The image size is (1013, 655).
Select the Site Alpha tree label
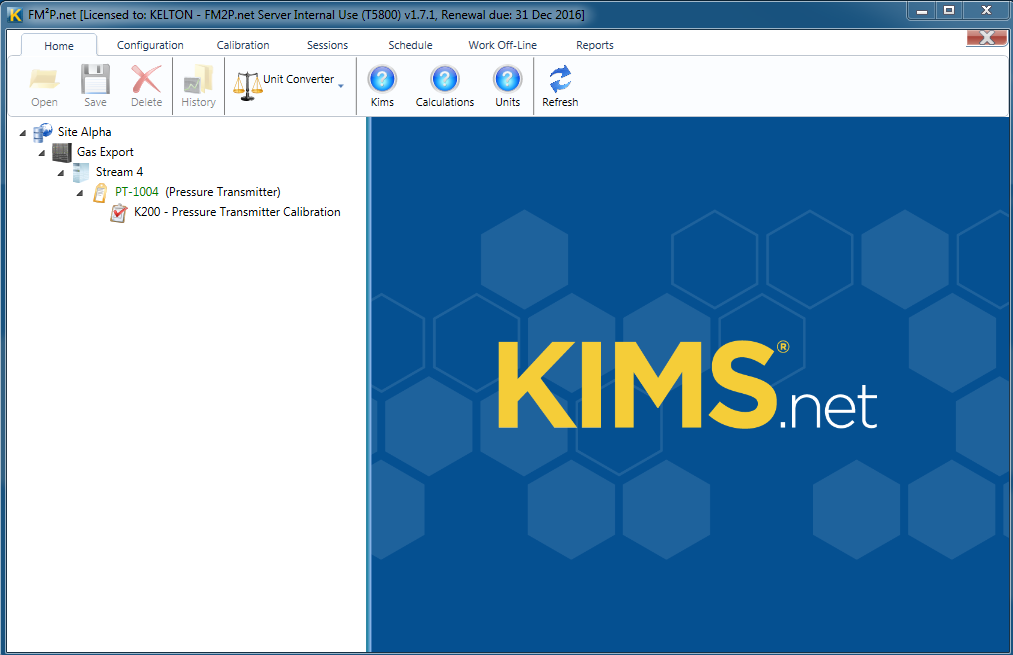[x=85, y=132]
